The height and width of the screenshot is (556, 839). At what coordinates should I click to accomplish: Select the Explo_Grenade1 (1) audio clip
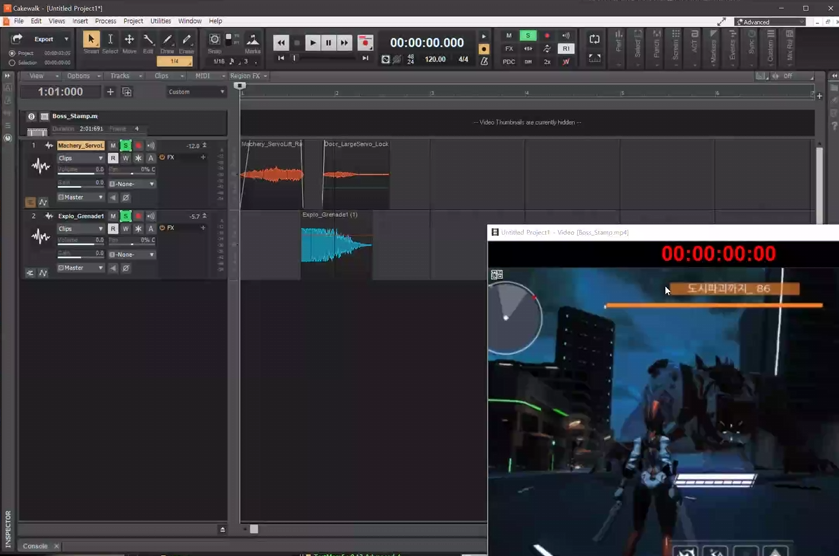click(x=336, y=245)
